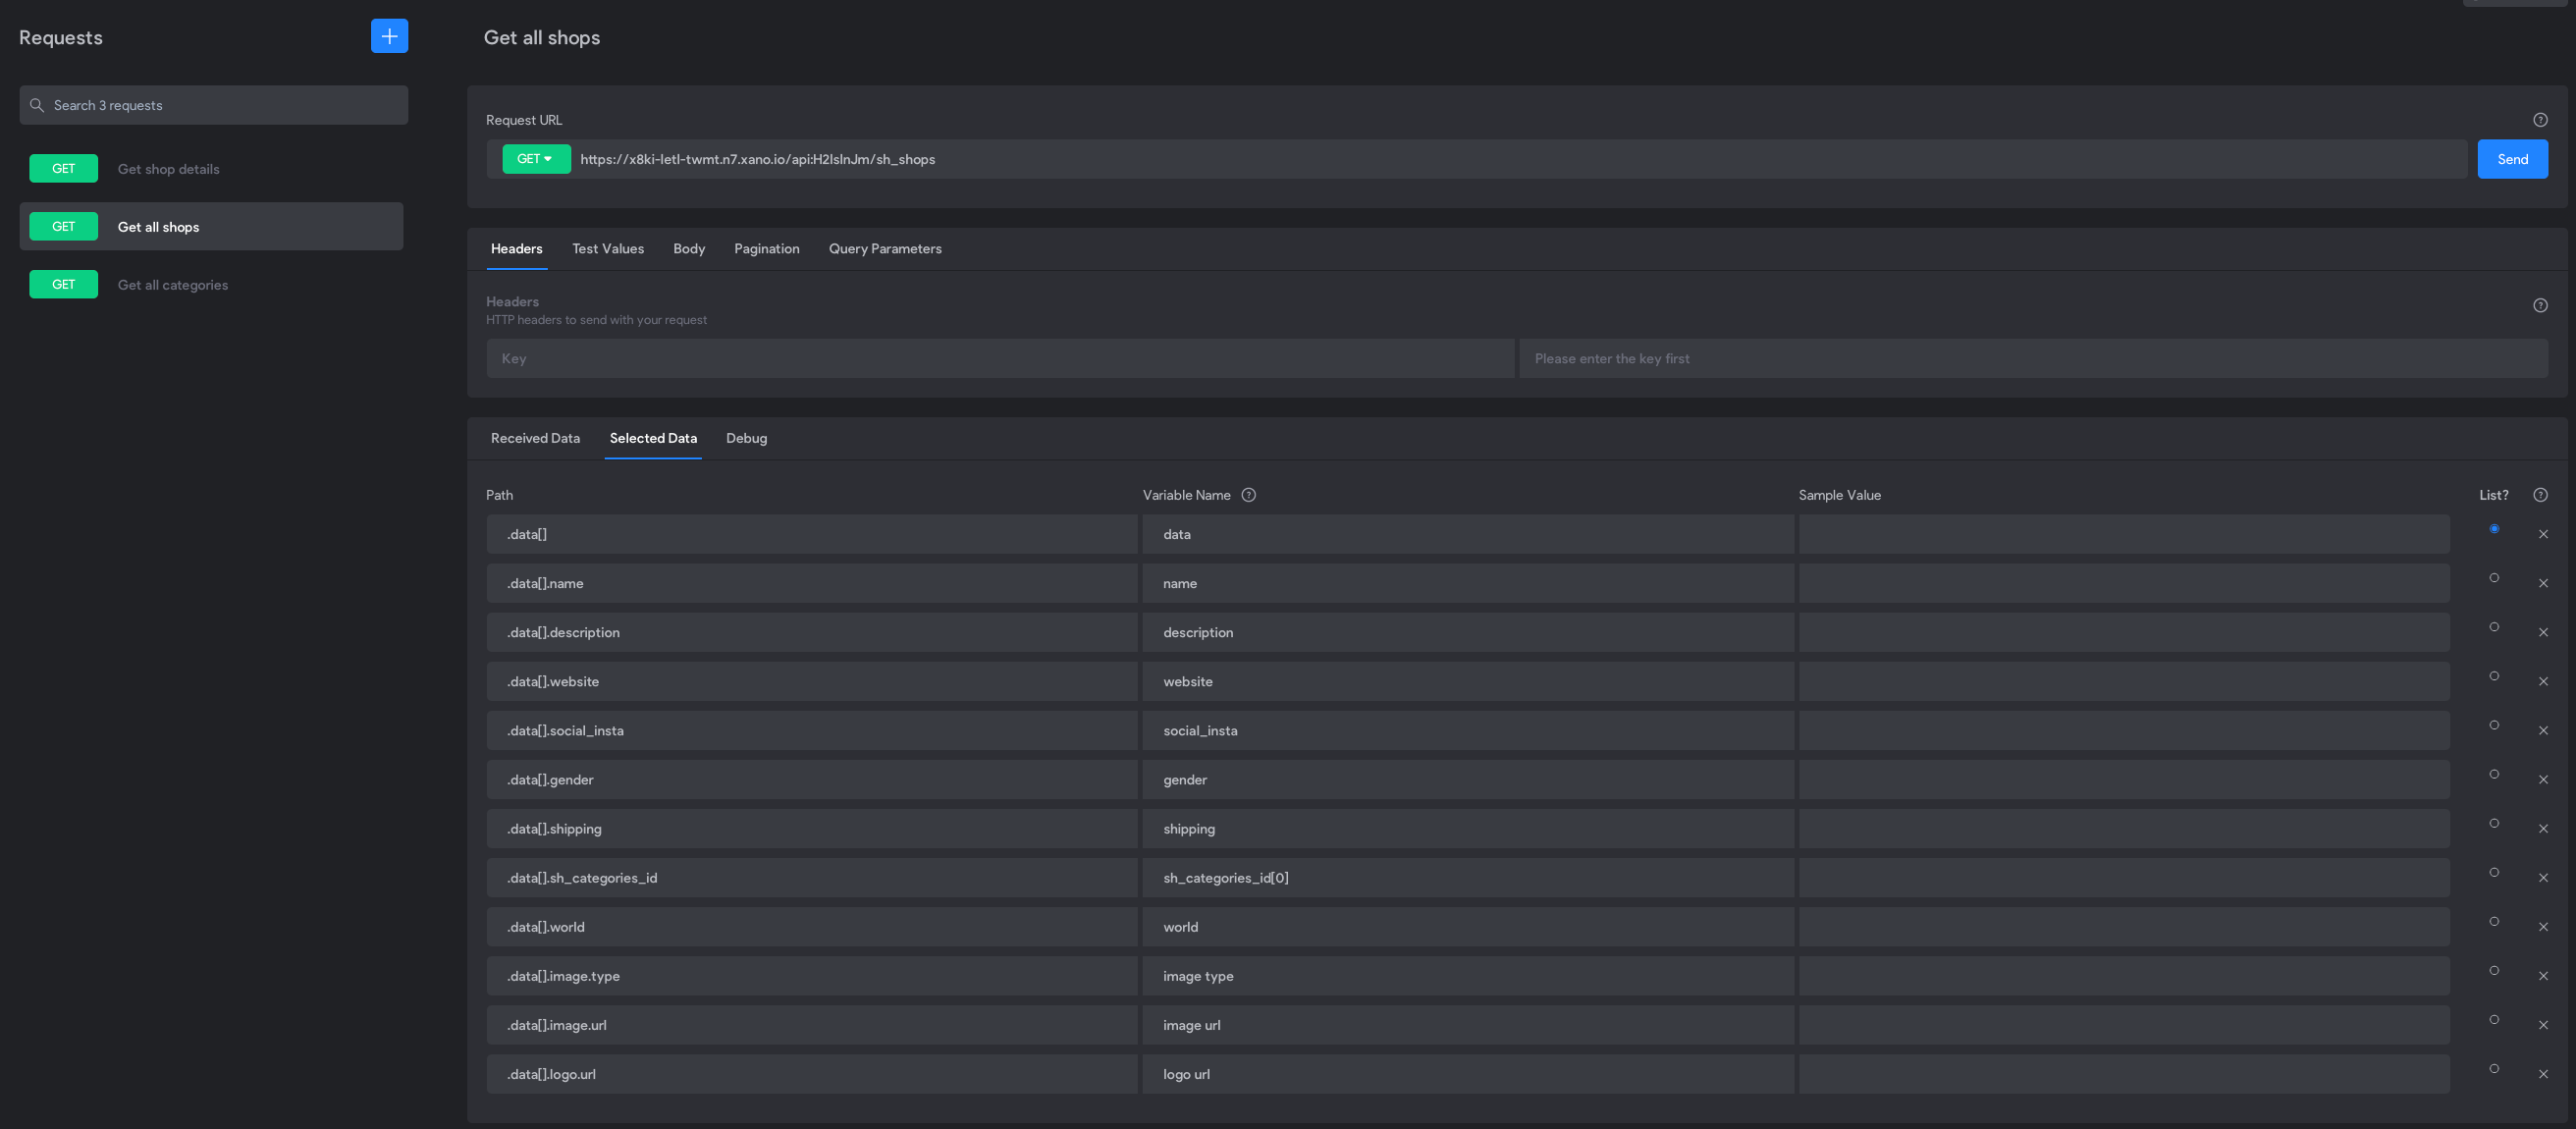Image resolution: width=2576 pixels, height=1129 pixels.
Task: Open the Body tab
Action: [688, 249]
